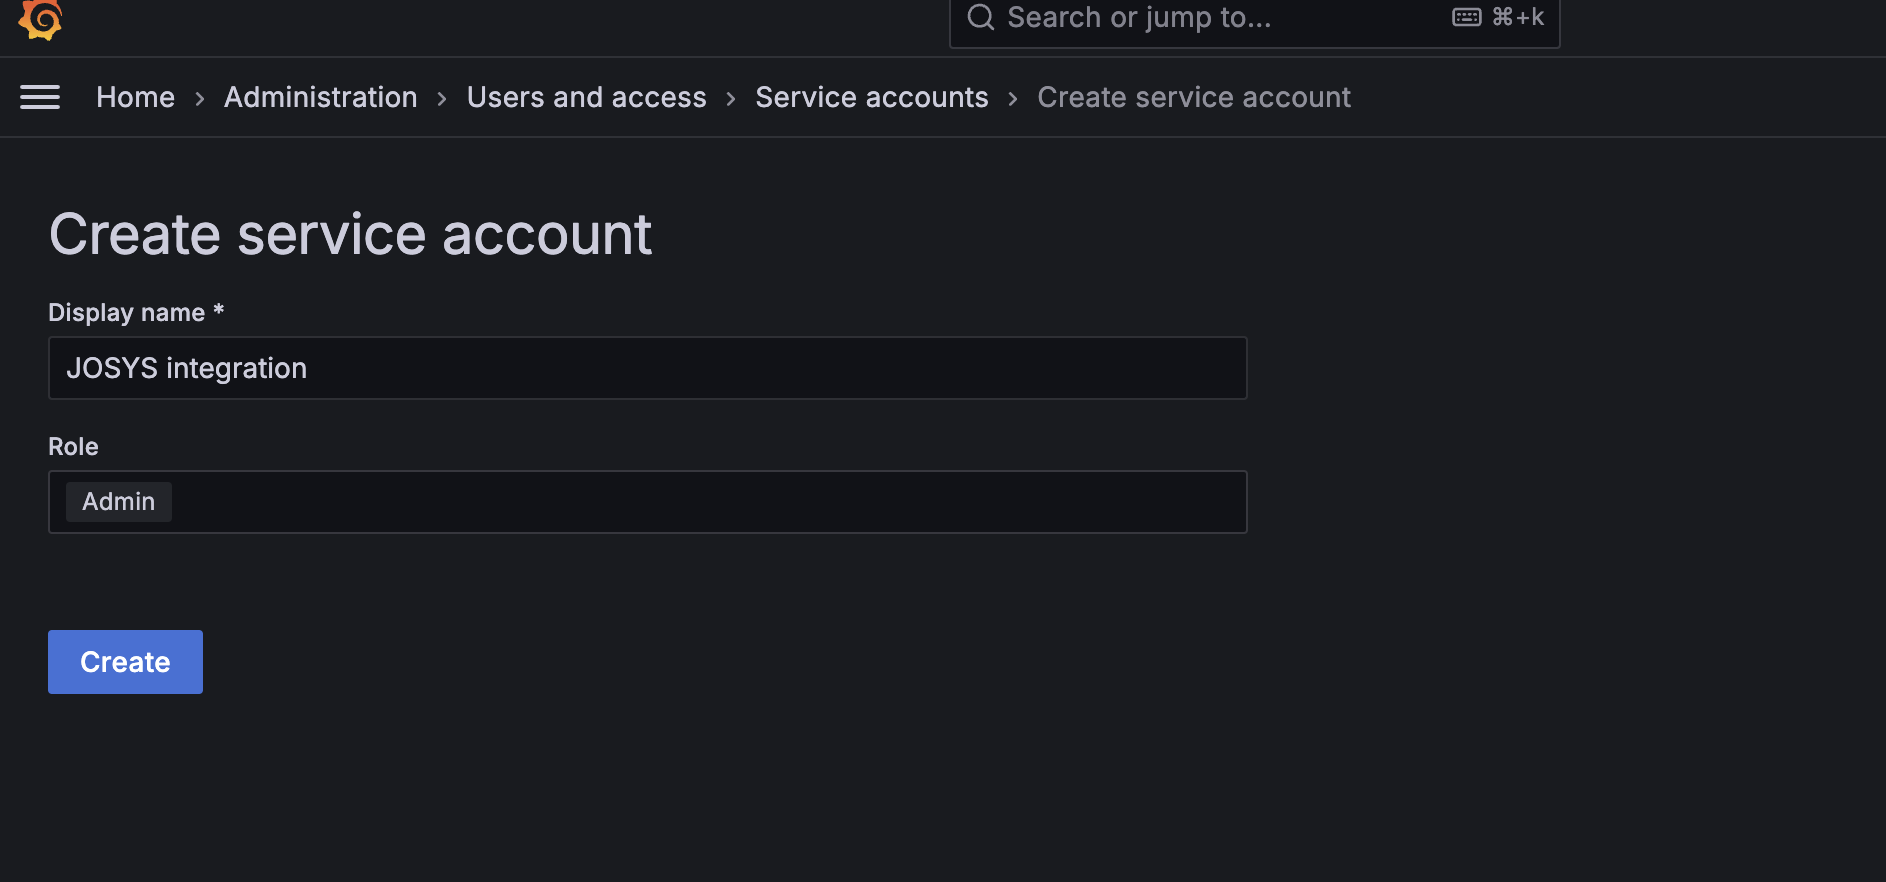This screenshot has width=1886, height=882.
Task: Click into the Display name field
Action: [647, 368]
